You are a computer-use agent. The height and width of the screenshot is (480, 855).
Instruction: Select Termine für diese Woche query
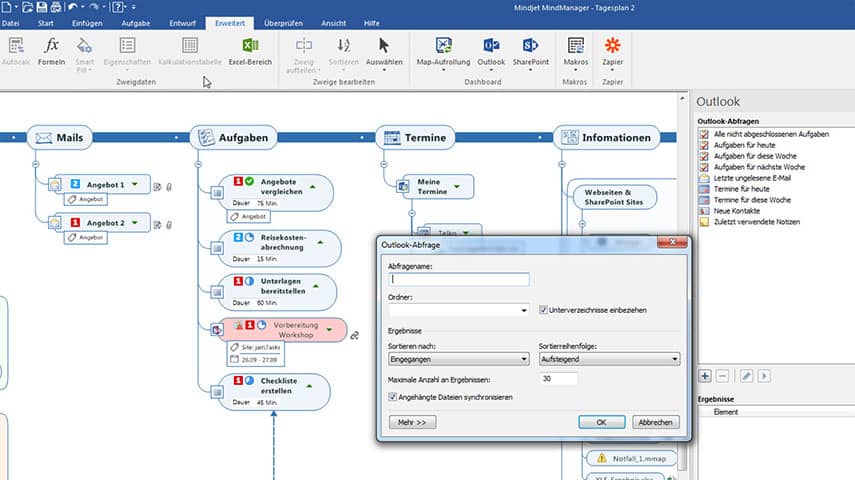click(x=752, y=200)
